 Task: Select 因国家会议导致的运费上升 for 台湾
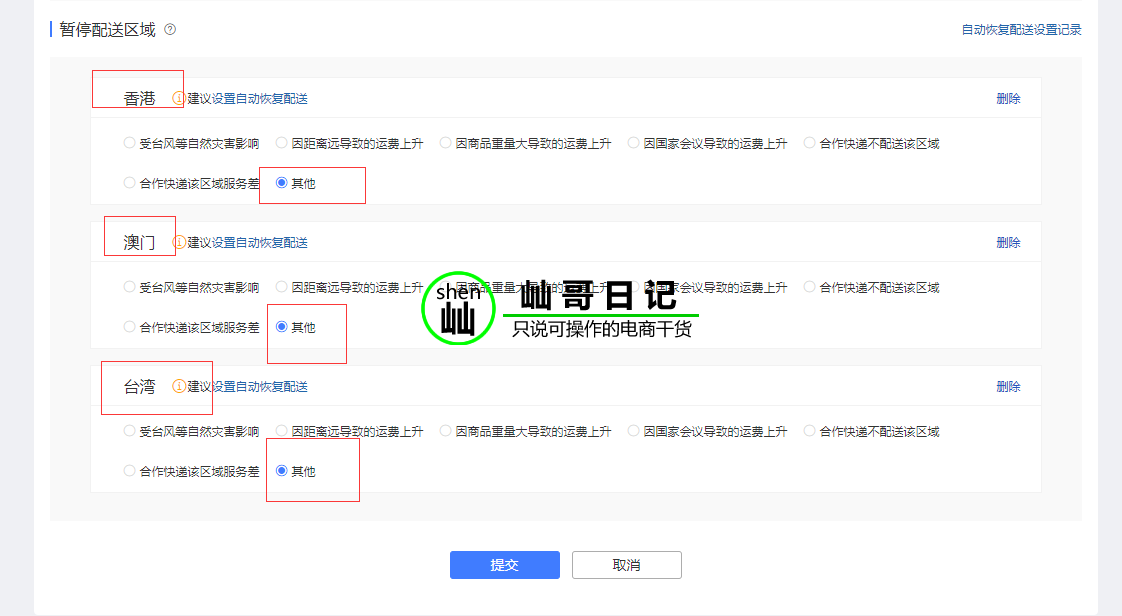633,431
